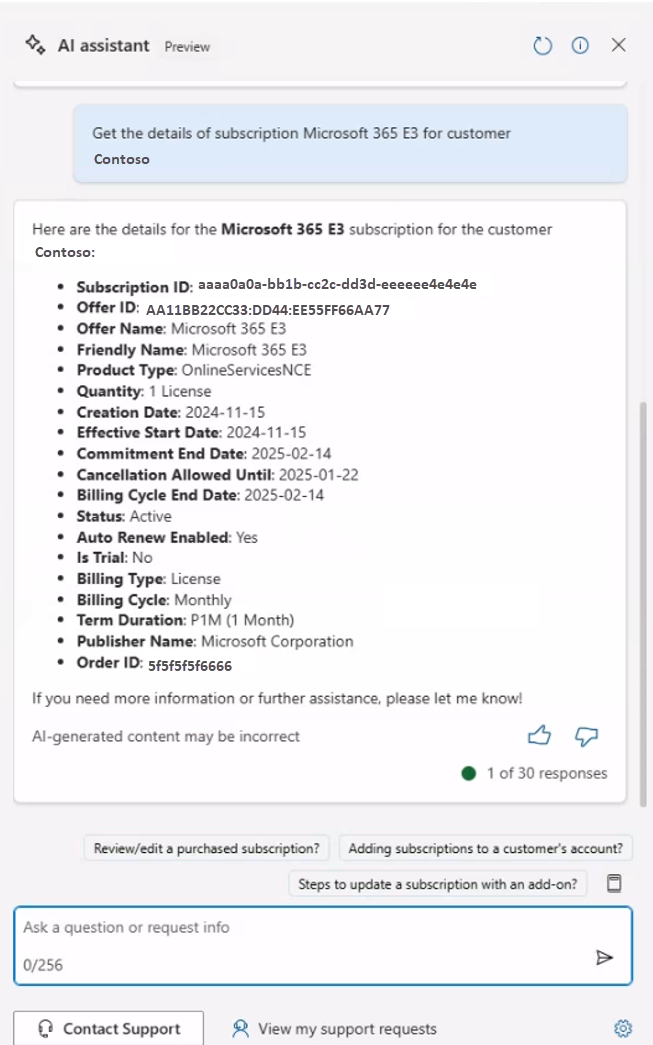Click the AI assistant sparkle icon
The width and height of the screenshot is (653, 1045).
pos(35,45)
